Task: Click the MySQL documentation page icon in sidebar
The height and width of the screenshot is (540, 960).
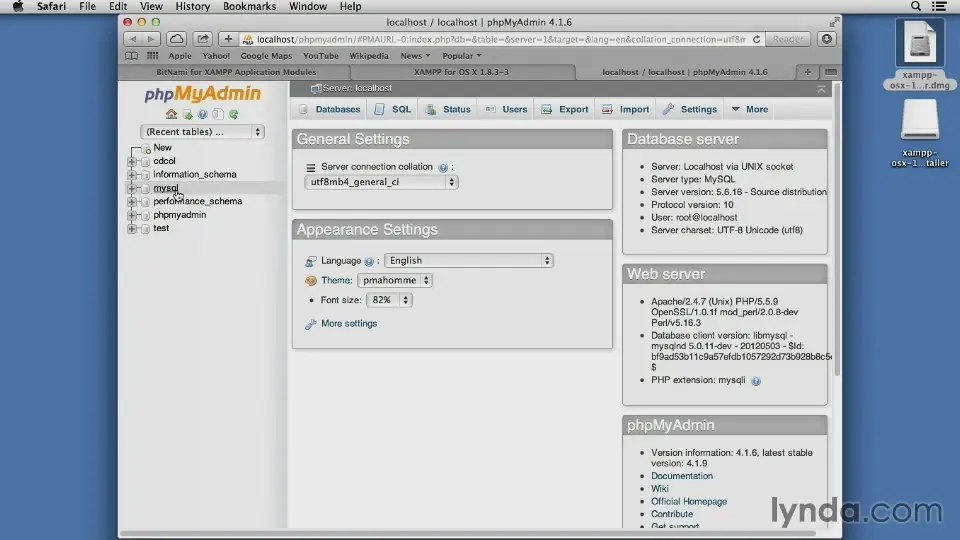Action: click(218, 114)
